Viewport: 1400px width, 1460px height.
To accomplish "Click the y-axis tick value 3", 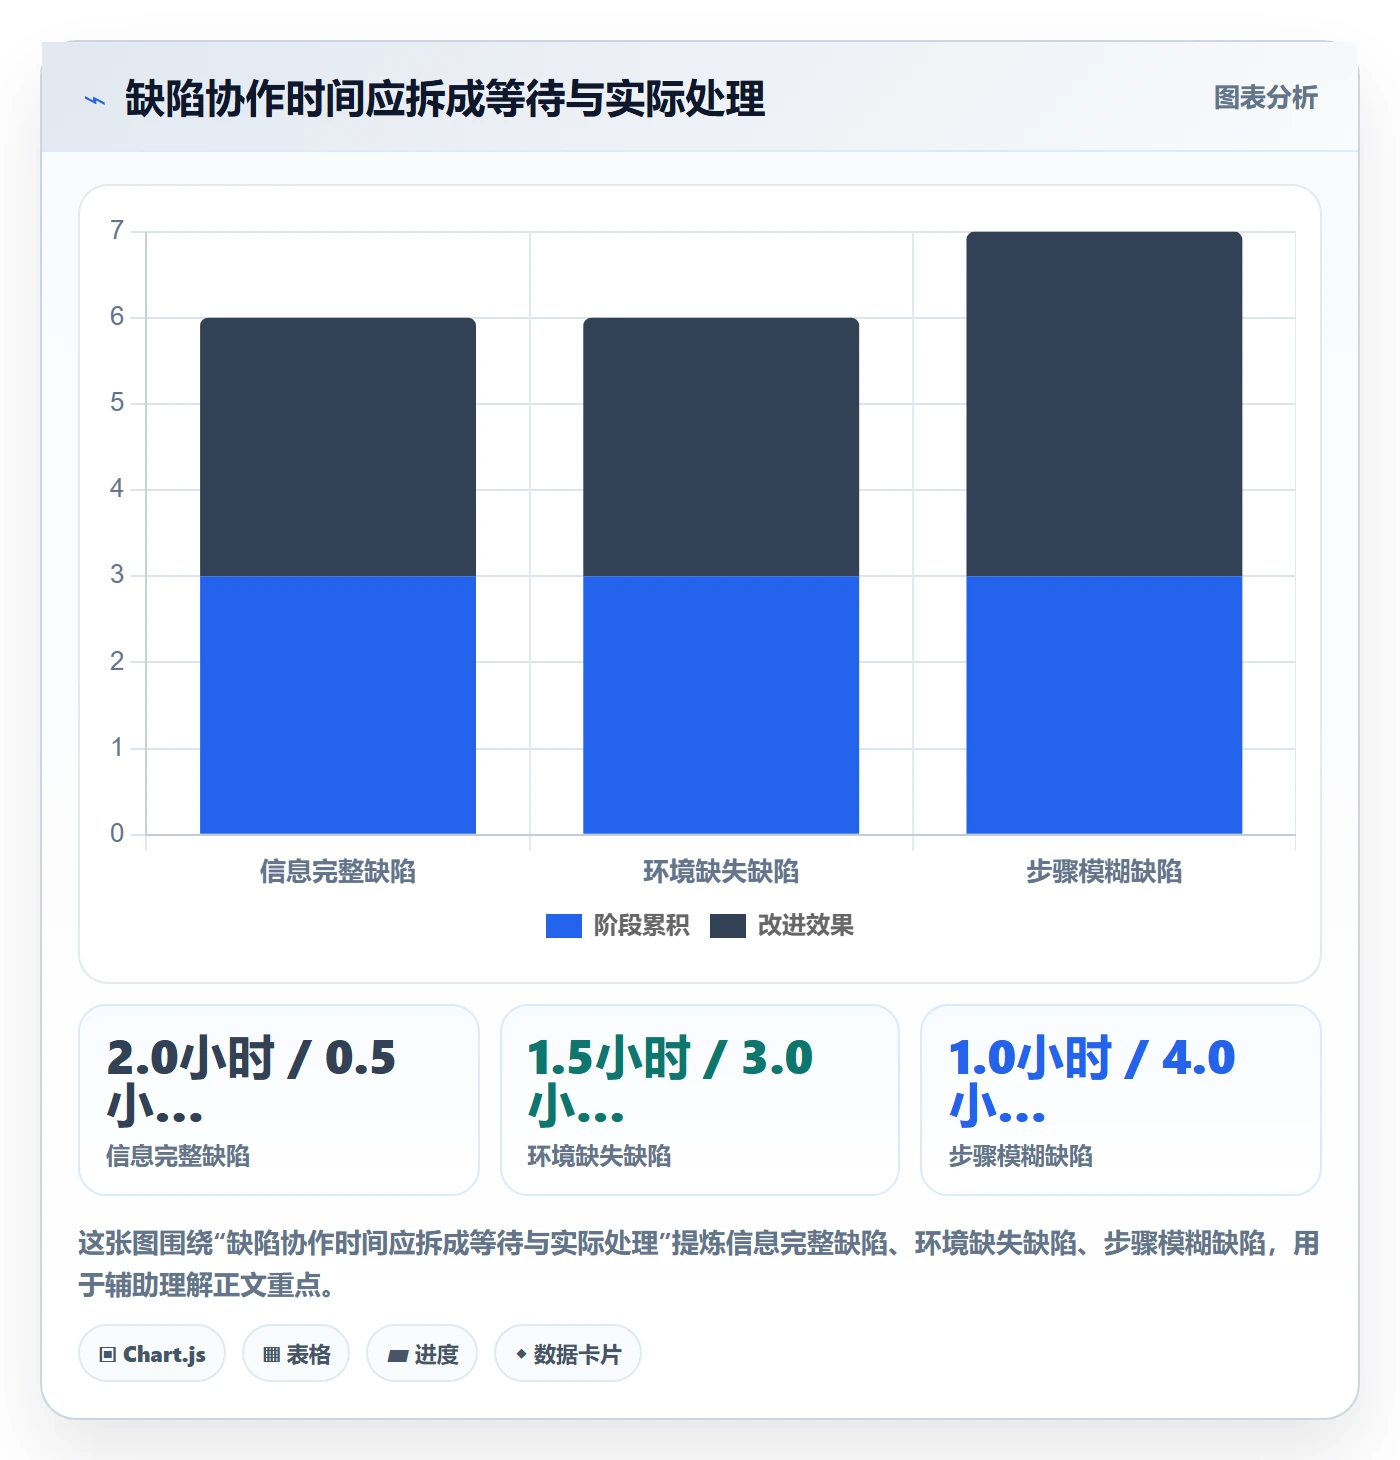I will point(117,575).
